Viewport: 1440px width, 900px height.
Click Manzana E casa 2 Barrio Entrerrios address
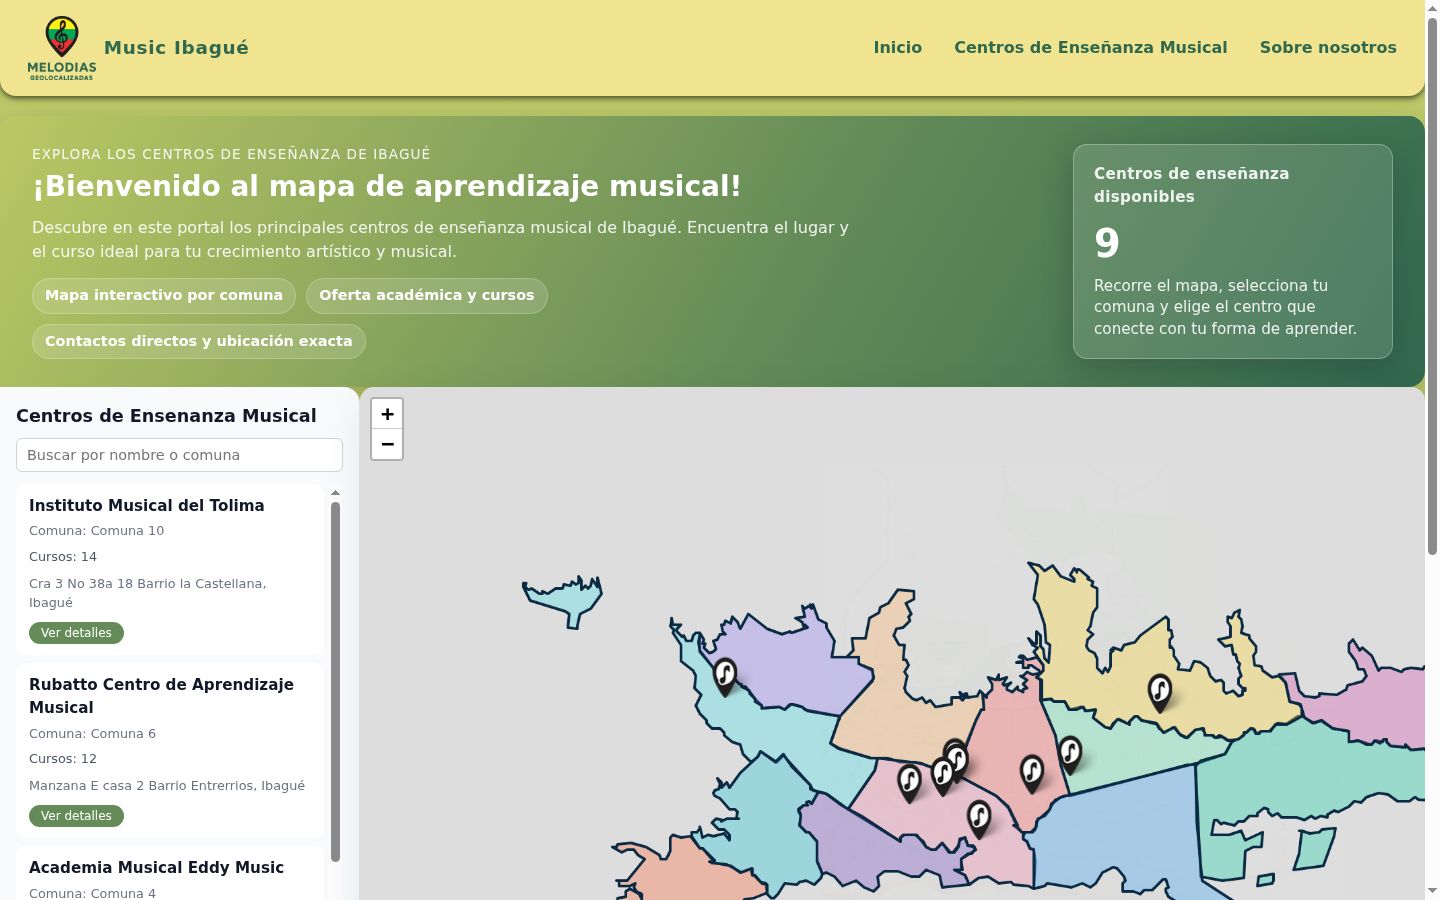point(167,786)
